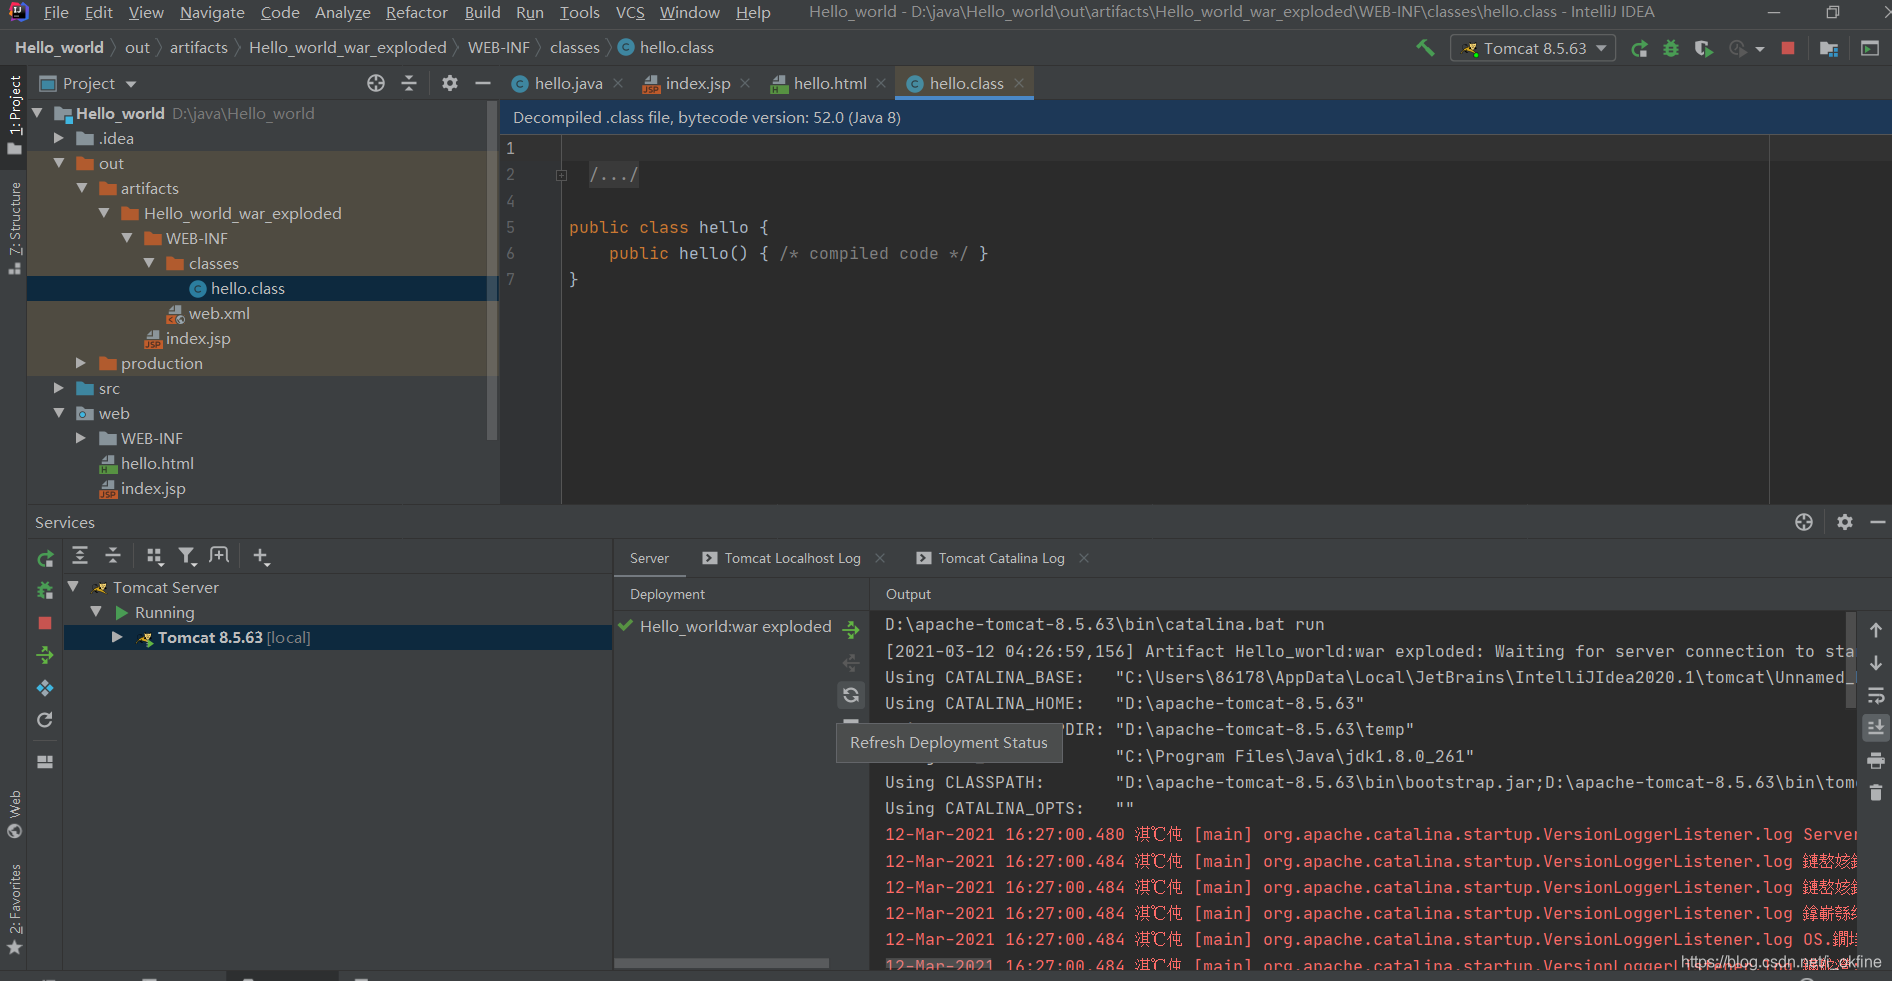
Task: Click the Run Anything icon next to Project Structure
Action: click(x=1869, y=48)
